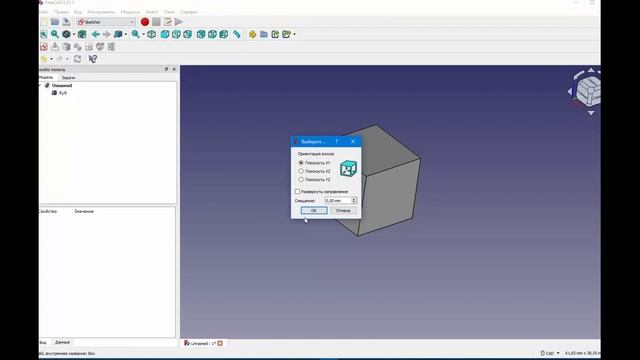Start recording a macro with the red circle
This screenshot has width=640, height=360.
145,22
